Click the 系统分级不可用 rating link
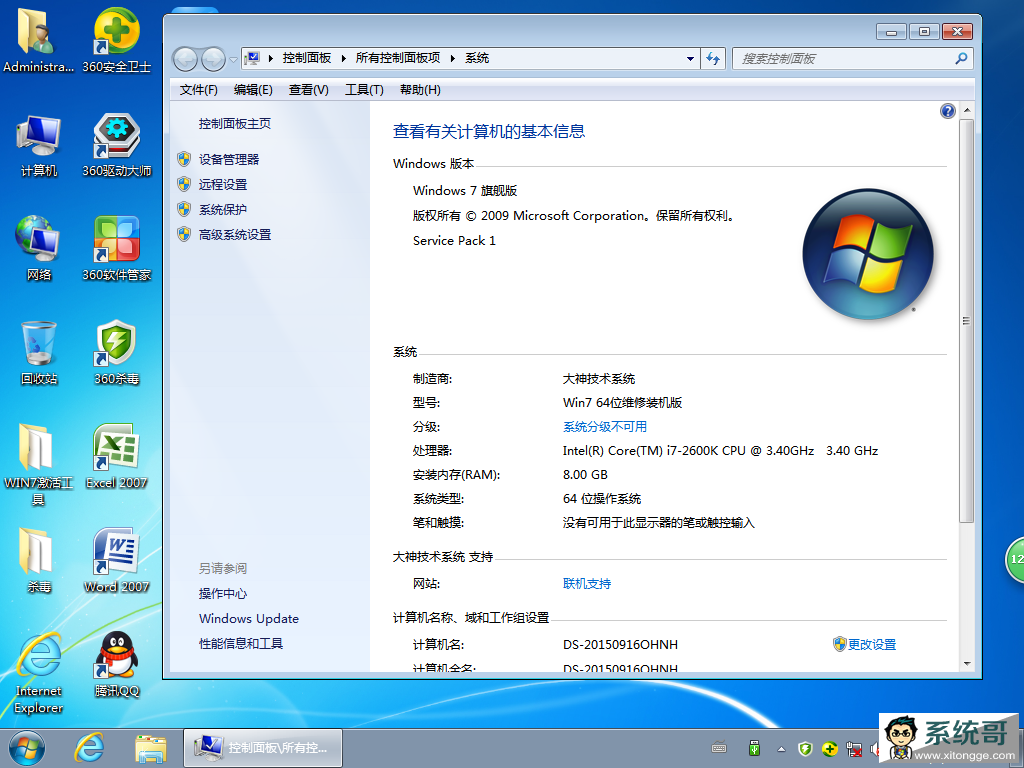 (x=605, y=426)
